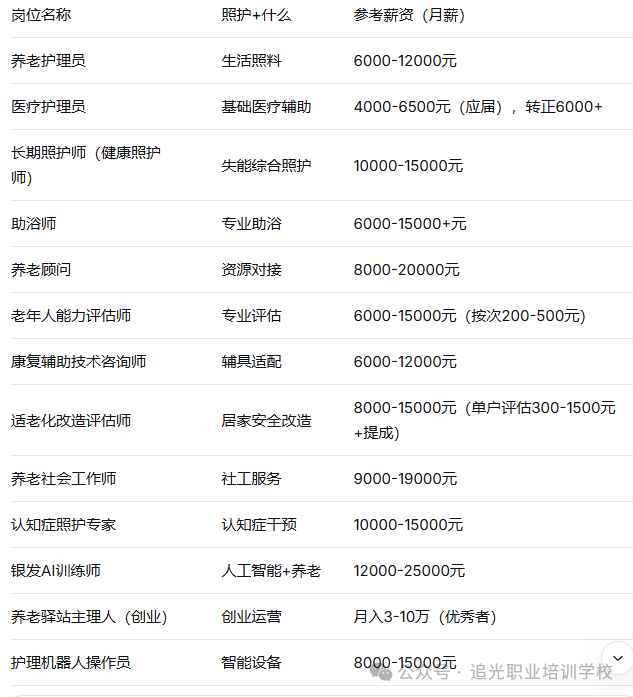Screen dimensions: 633x697
Task: Click the job title '养老护理员'
Action: (x=48, y=61)
